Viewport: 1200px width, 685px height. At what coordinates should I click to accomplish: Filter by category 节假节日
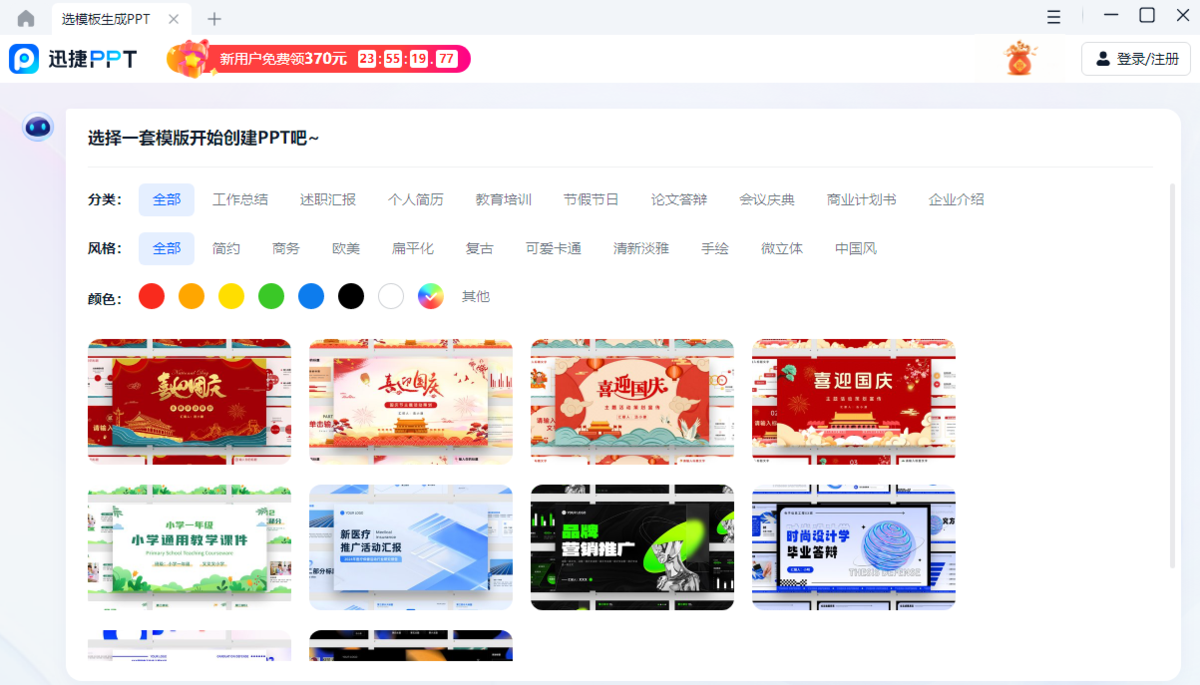click(x=591, y=199)
